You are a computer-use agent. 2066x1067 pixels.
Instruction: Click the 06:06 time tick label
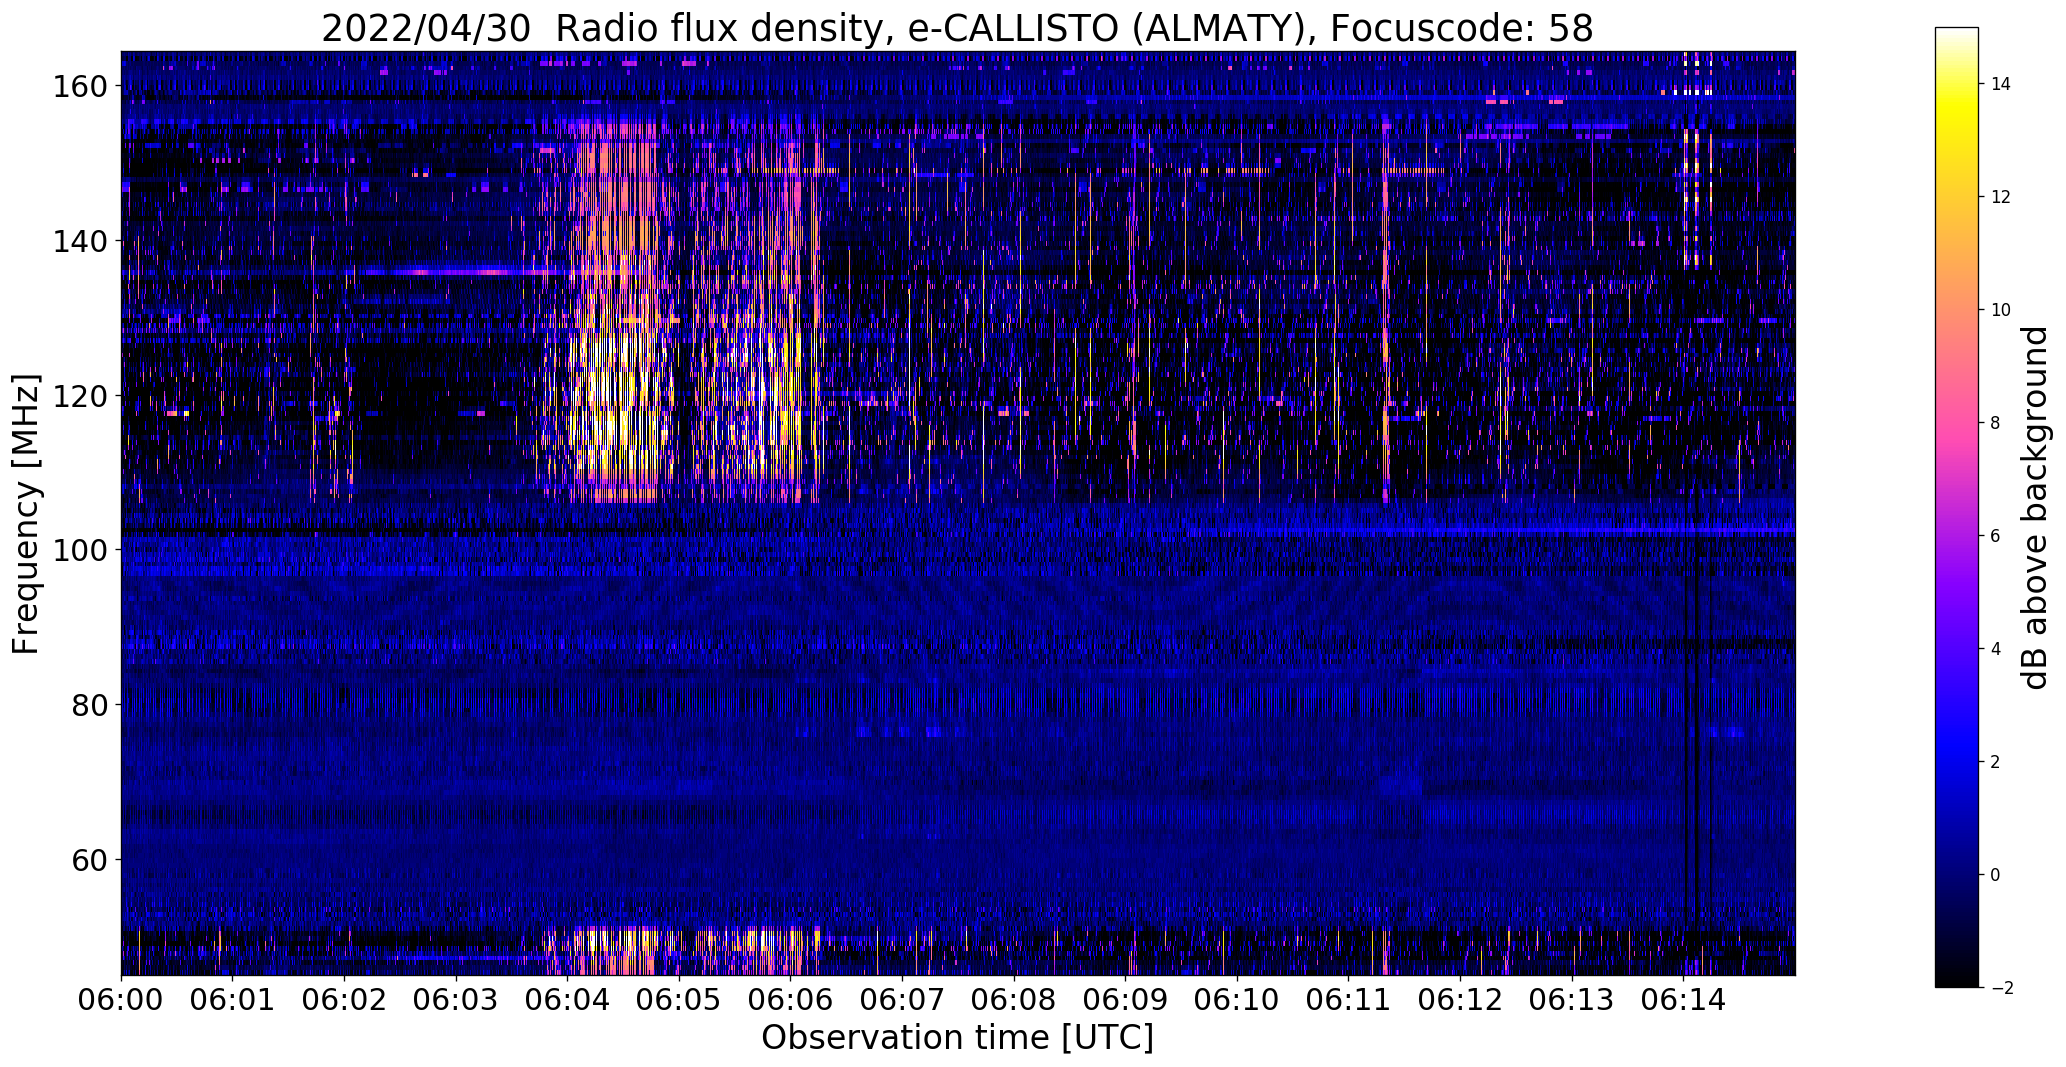tap(790, 998)
